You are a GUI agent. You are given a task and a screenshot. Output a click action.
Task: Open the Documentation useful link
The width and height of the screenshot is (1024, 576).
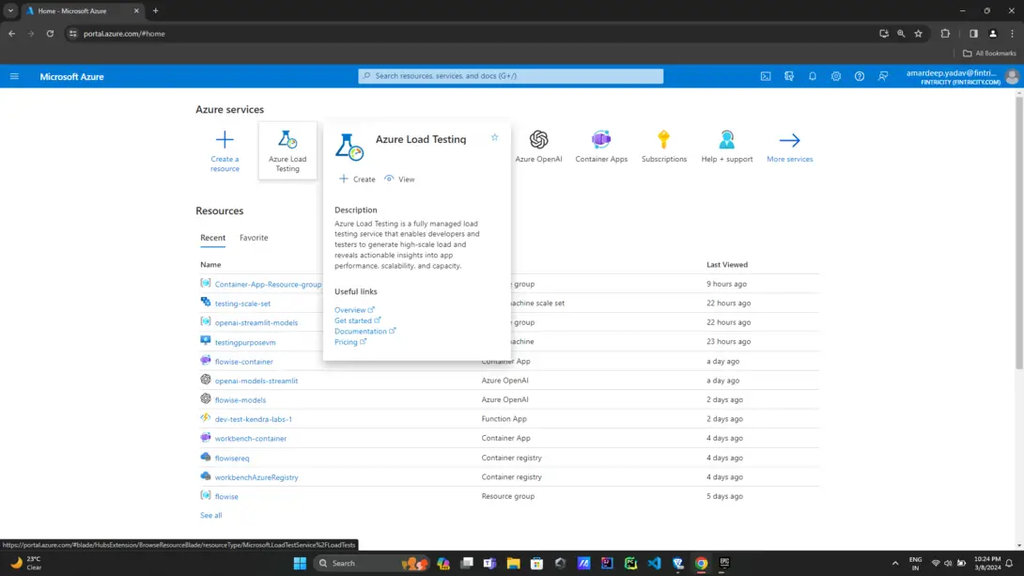(x=364, y=331)
